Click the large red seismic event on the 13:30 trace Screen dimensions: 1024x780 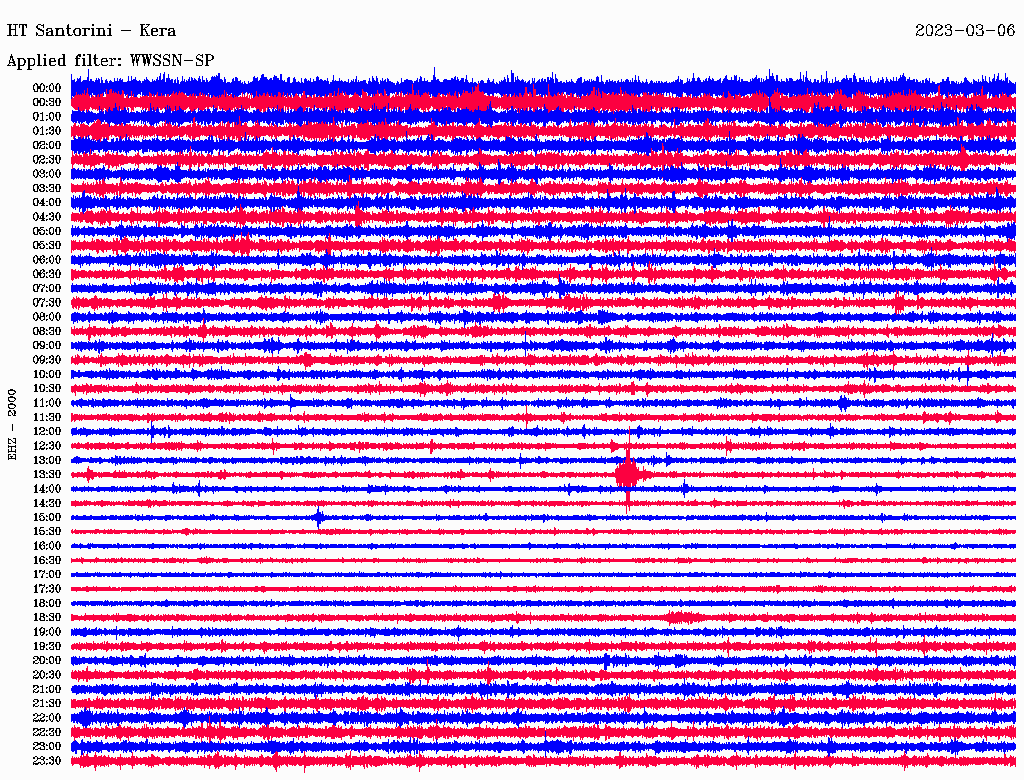(628, 473)
